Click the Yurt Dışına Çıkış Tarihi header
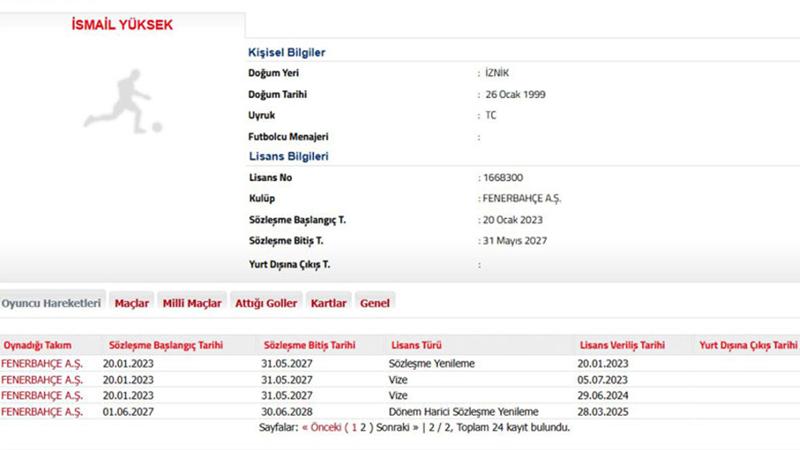The height and width of the screenshot is (450, 800). pos(748,345)
